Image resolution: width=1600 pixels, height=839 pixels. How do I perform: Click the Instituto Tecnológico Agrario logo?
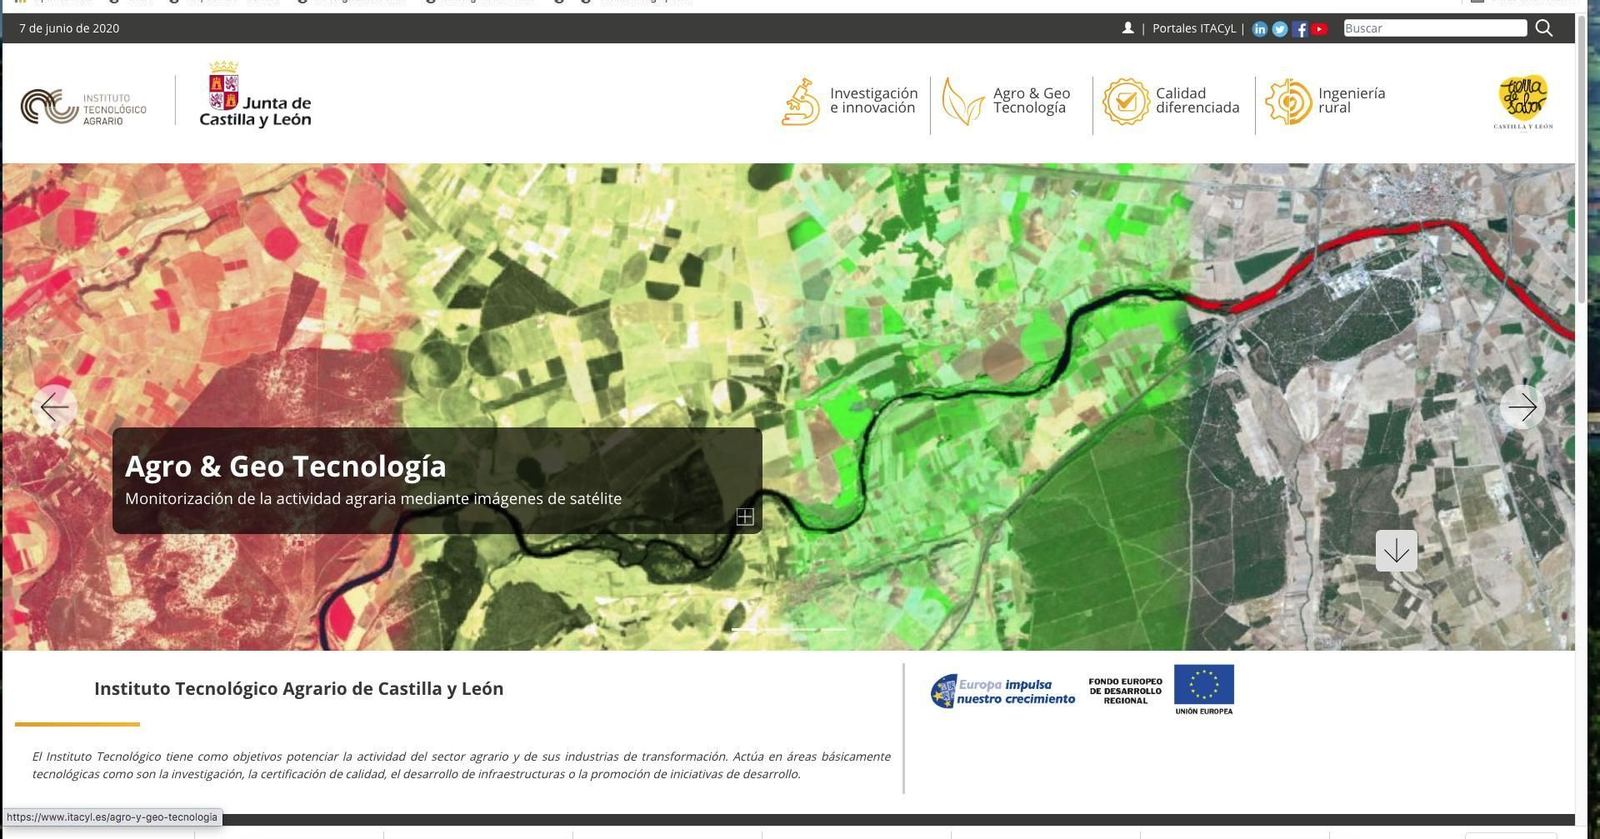[x=84, y=107]
